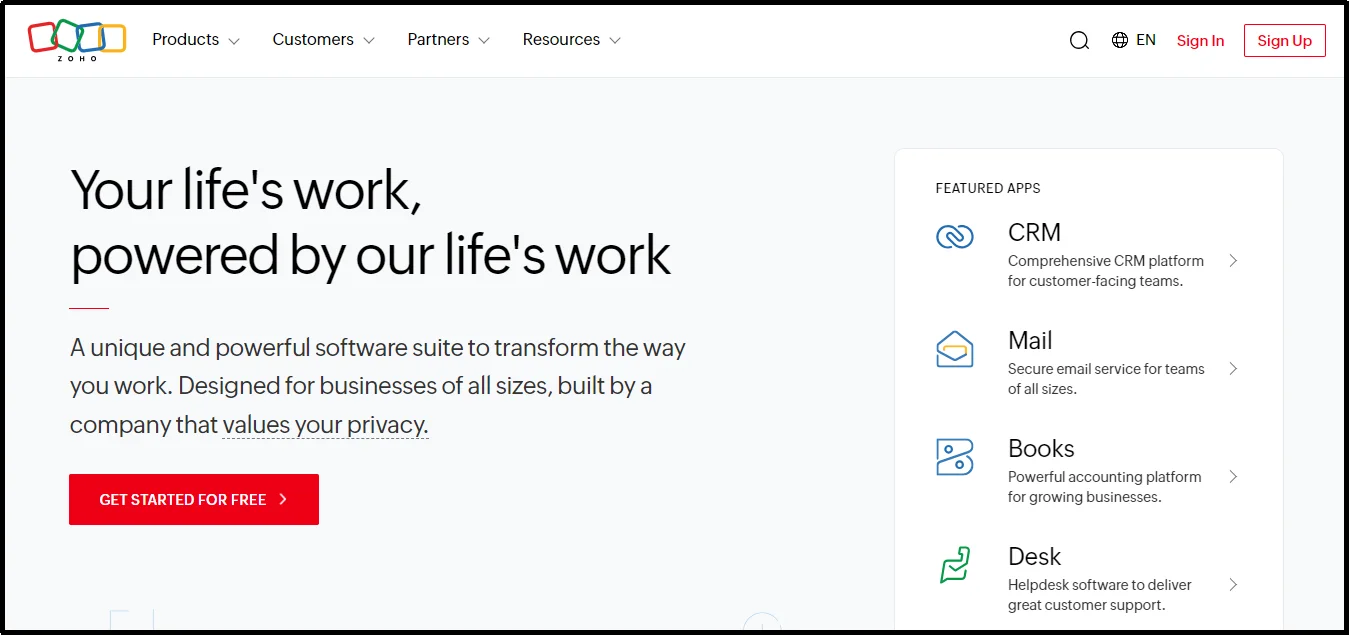Click Get Started For Free button
This screenshot has height=636, width=1350.
[194, 499]
